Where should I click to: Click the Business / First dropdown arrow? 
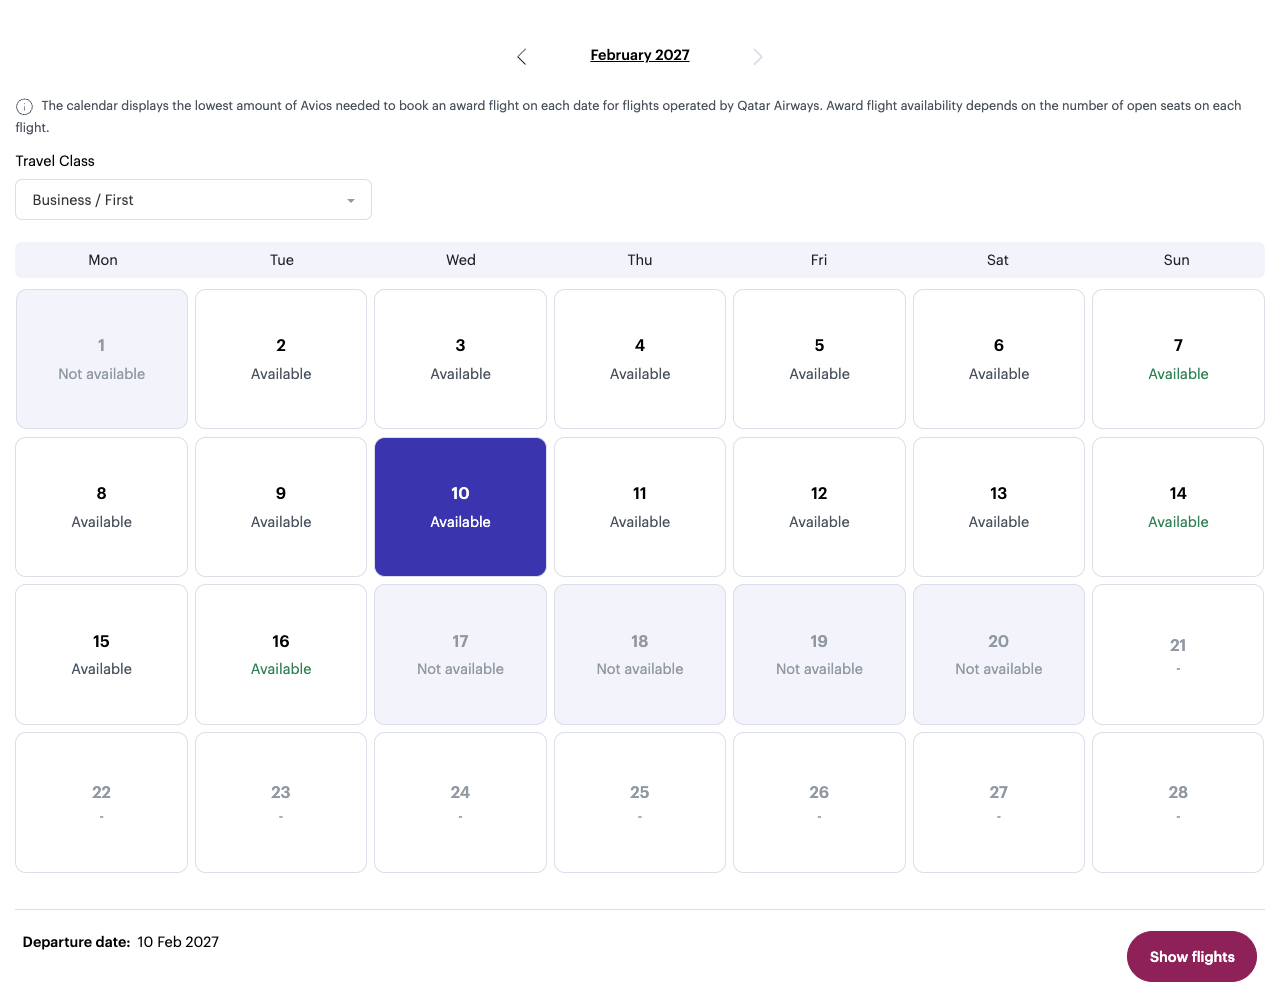[351, 201]
